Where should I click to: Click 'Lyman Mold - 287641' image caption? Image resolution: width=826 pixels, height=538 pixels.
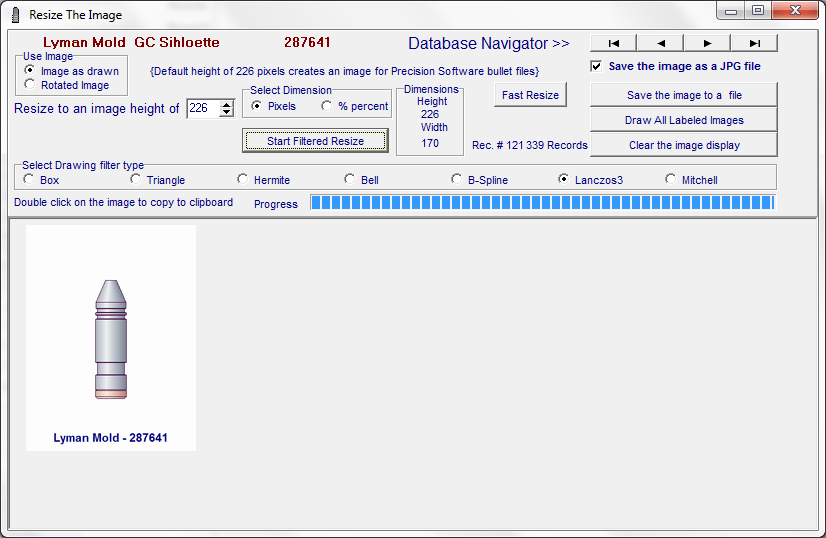(111, 437)
